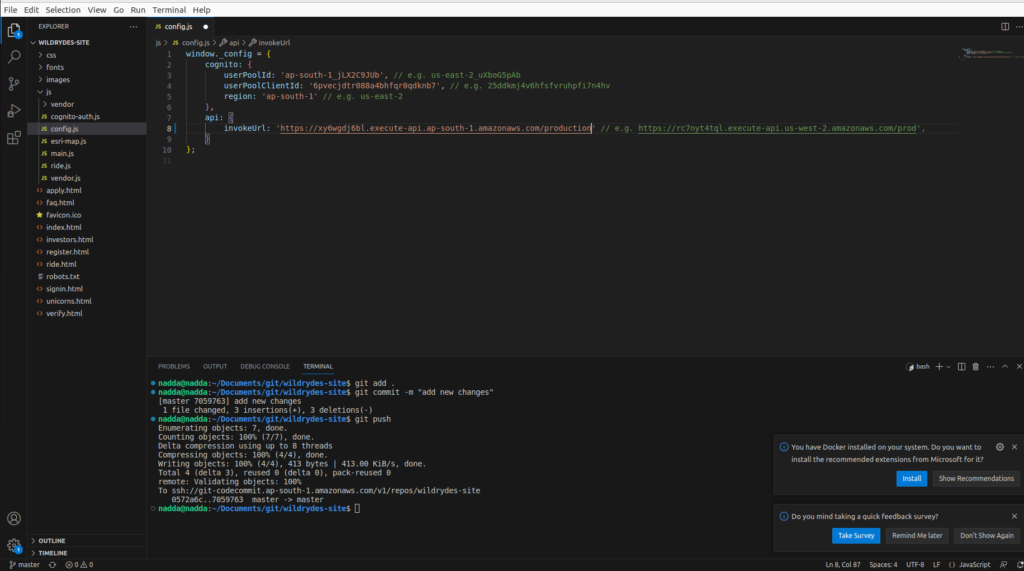Open the Run menu
1024x571 pixels.
(138, 10)
